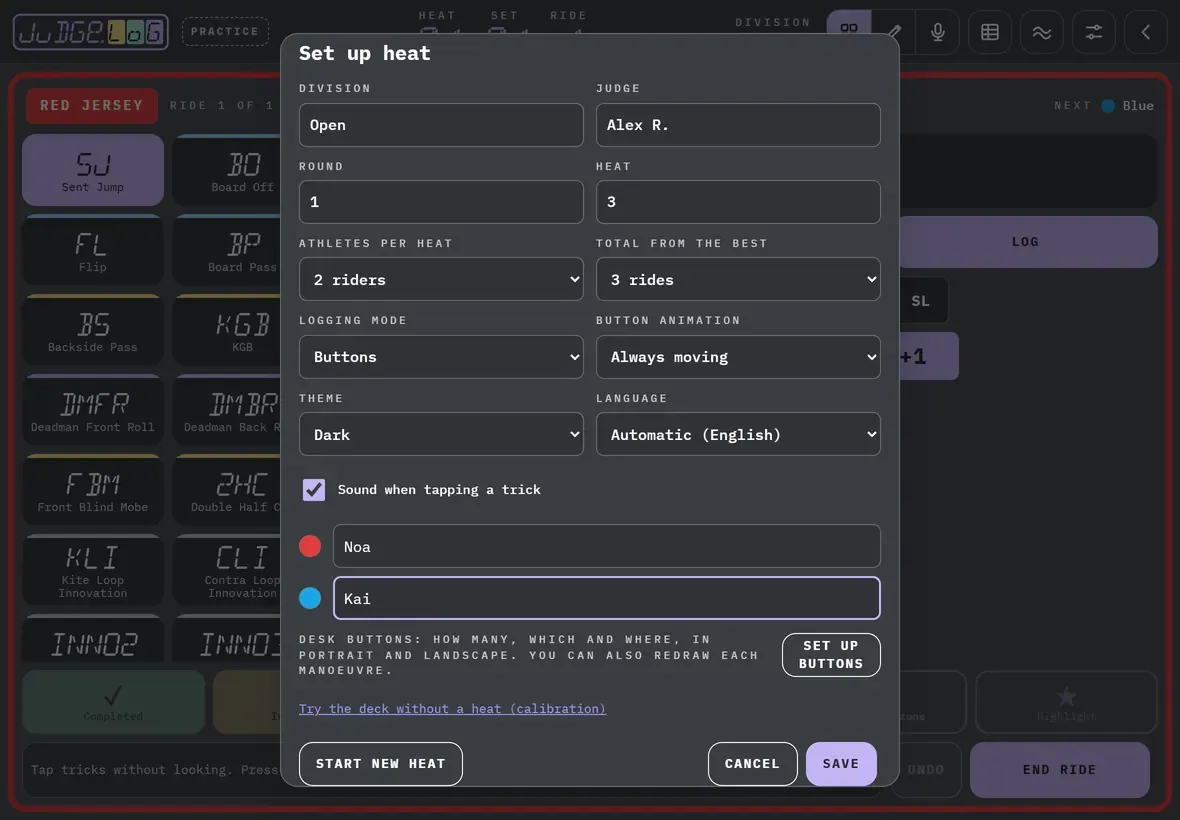The image size is (1180, 820).
Task: Tap the Kite Loop Innovation trick button
Action: click(93, 570)
